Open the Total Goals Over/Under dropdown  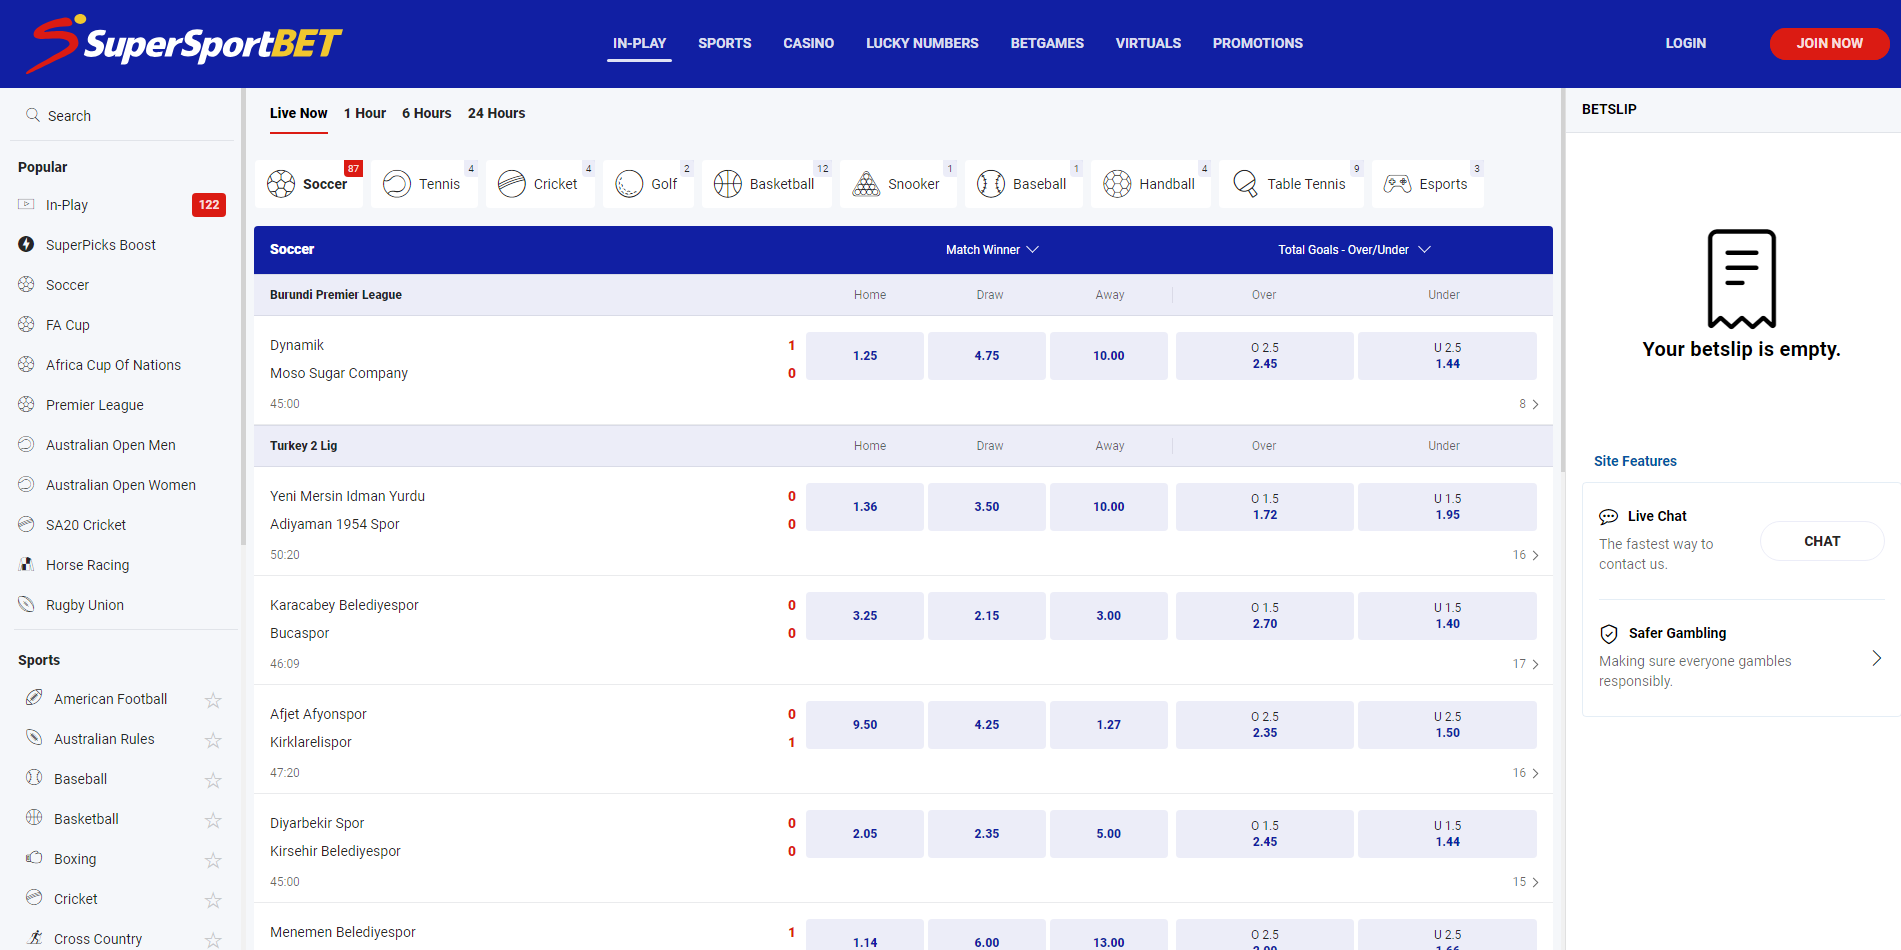[x=1354, y=250]
